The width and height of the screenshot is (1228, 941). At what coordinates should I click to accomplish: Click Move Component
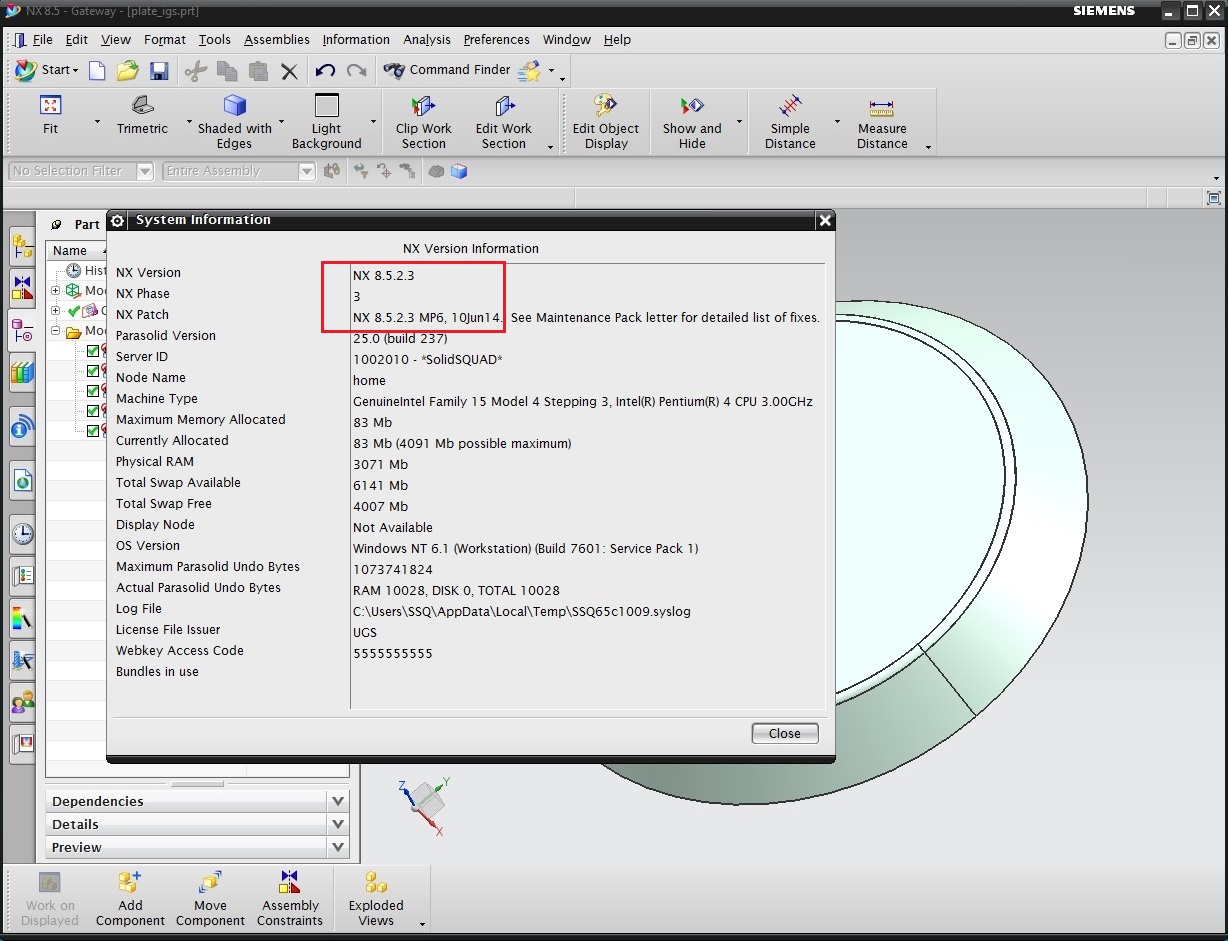pyautogui.click(x=210, y=898)
